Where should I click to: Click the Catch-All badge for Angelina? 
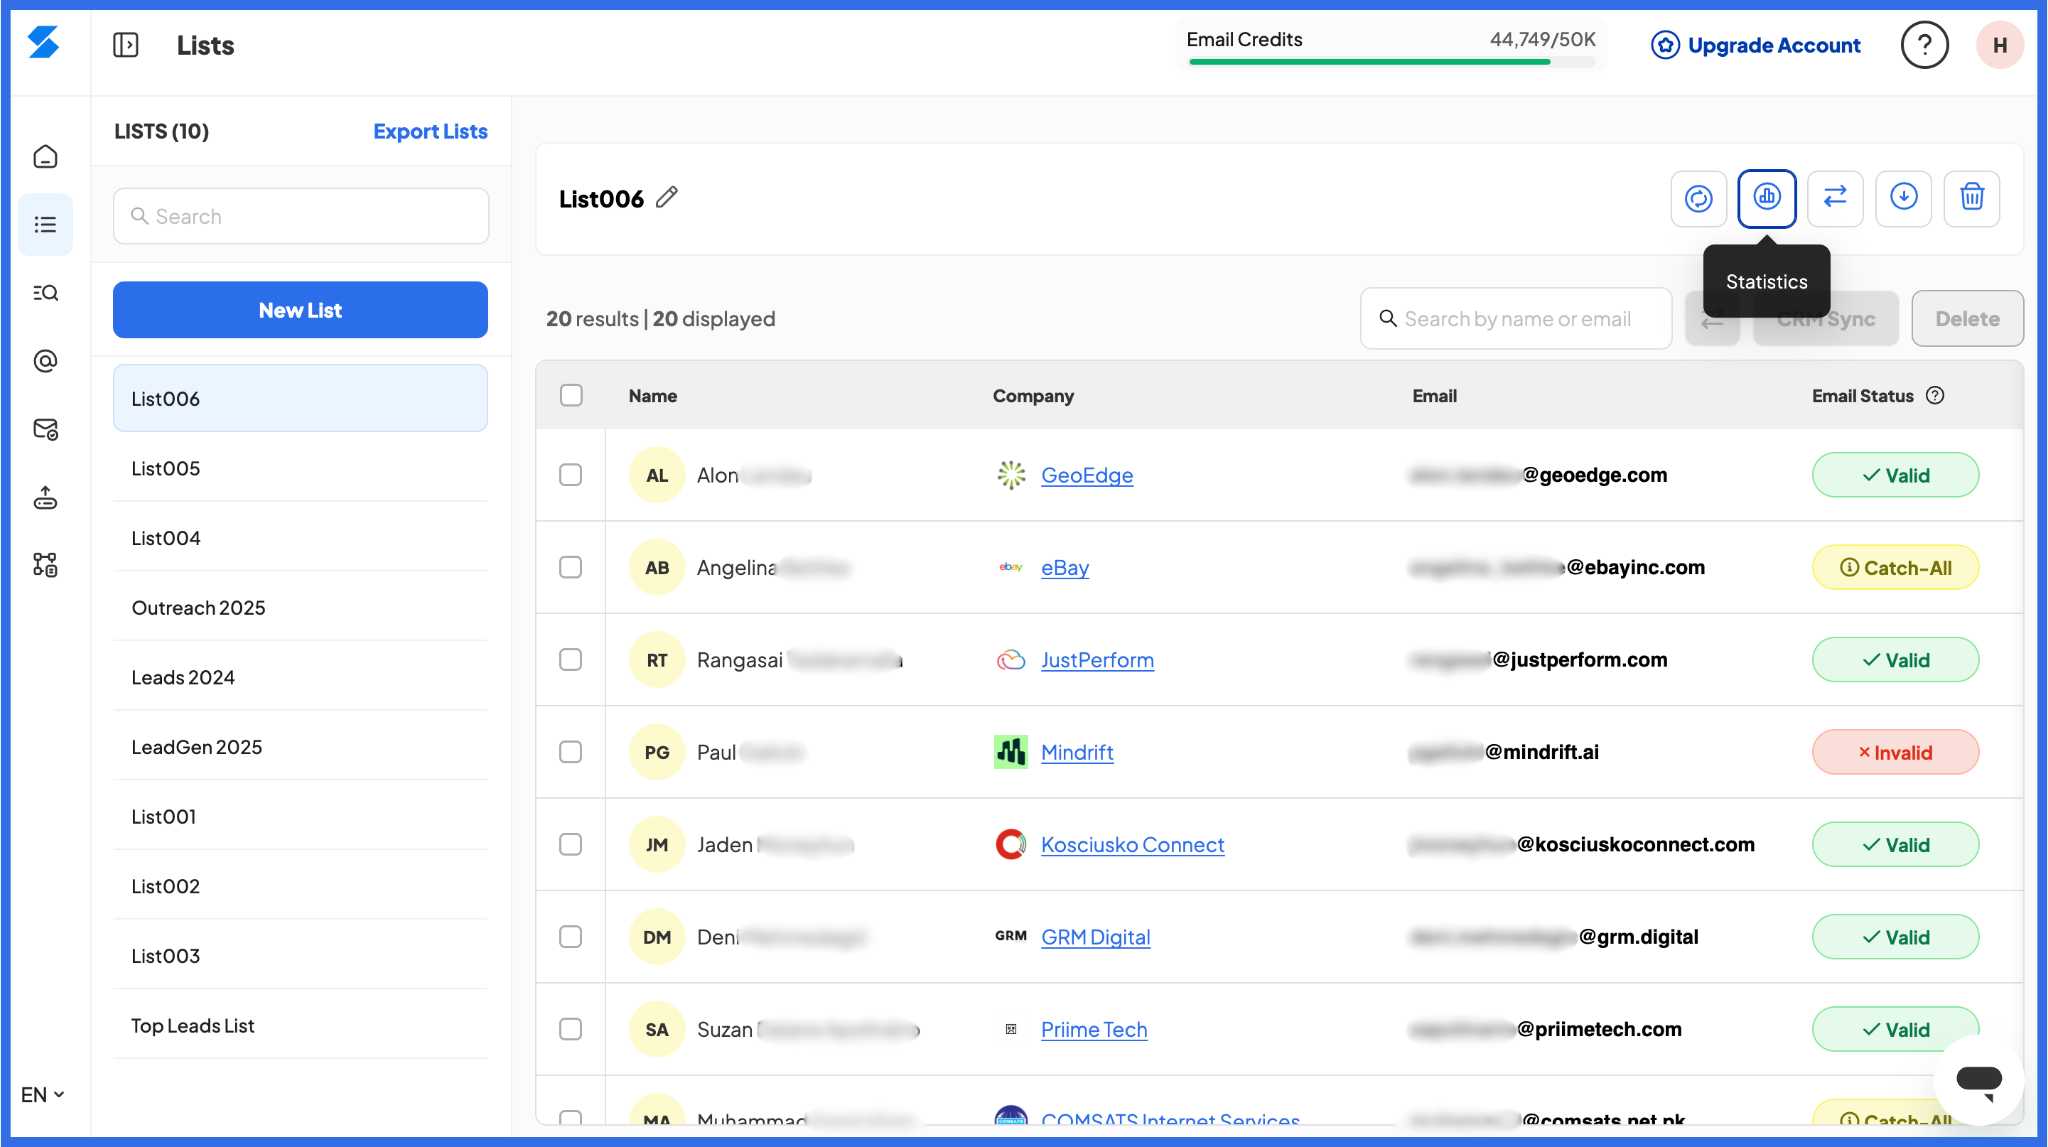[1895, 567]
